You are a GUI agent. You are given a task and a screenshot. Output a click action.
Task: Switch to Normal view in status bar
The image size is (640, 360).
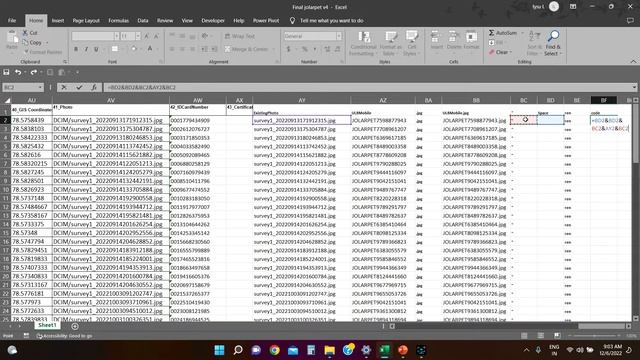(524, 336)
